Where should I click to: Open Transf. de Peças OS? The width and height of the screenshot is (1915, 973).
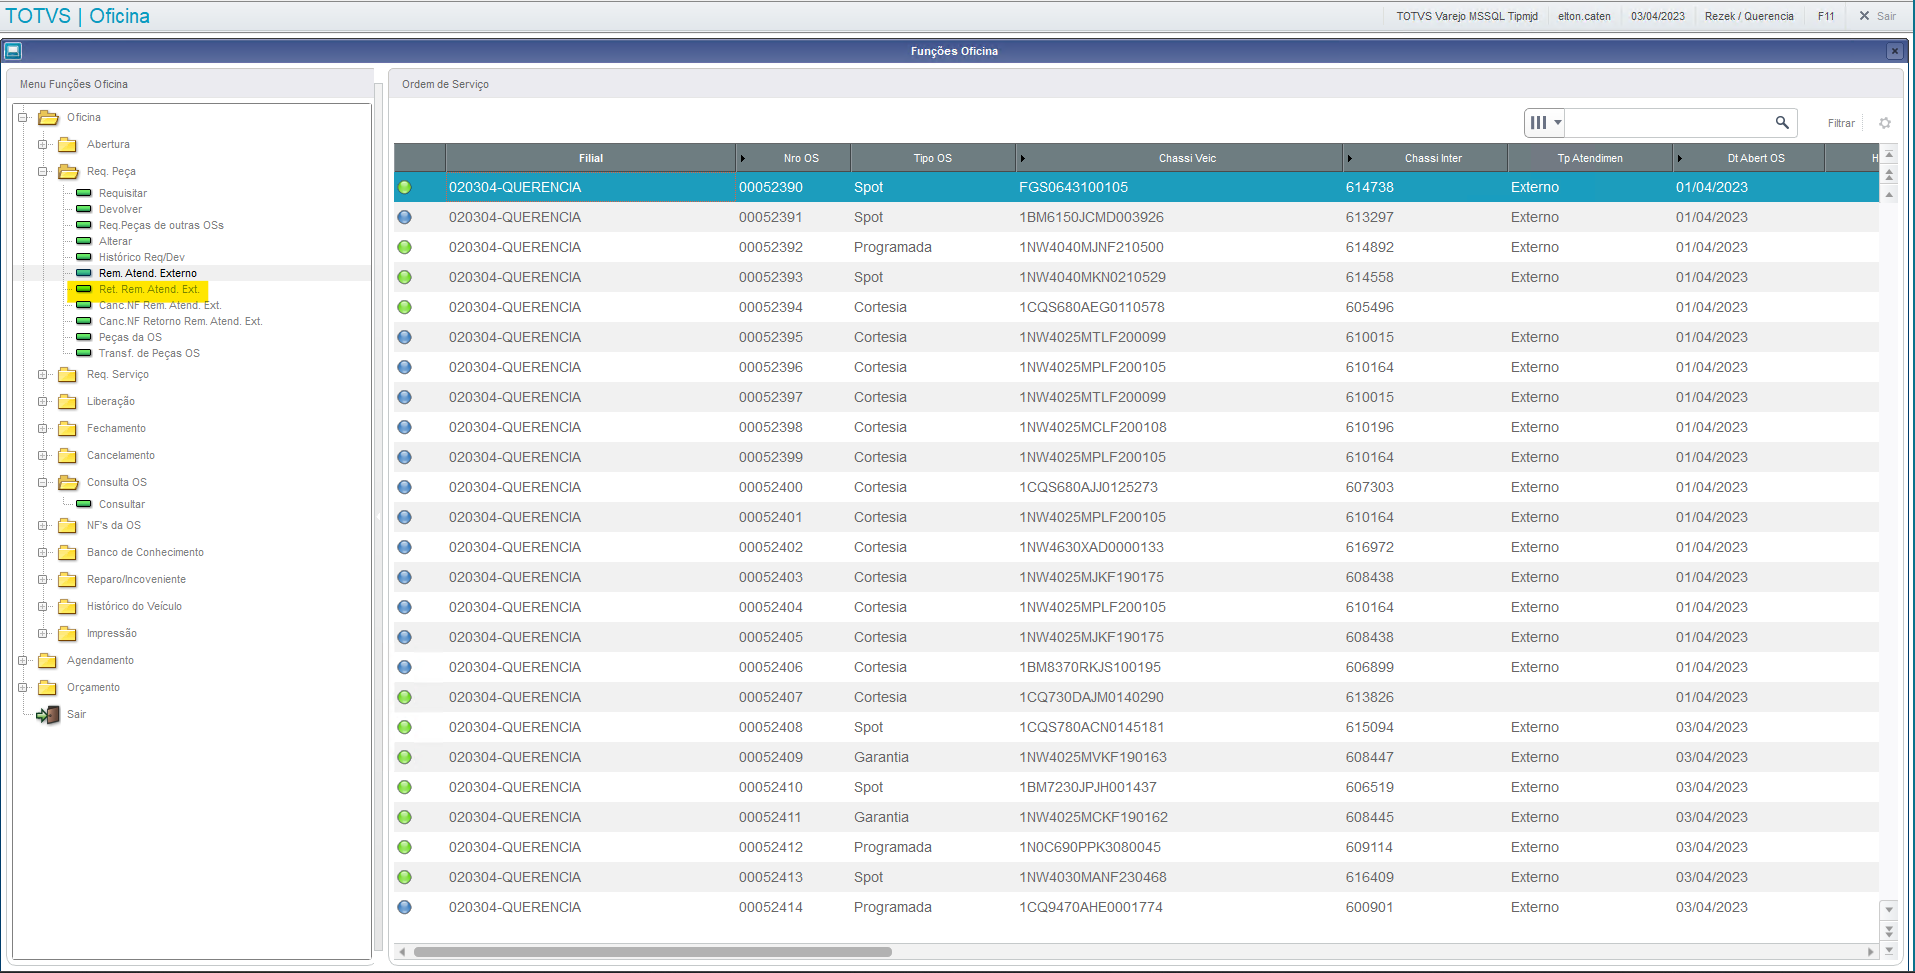149,353
